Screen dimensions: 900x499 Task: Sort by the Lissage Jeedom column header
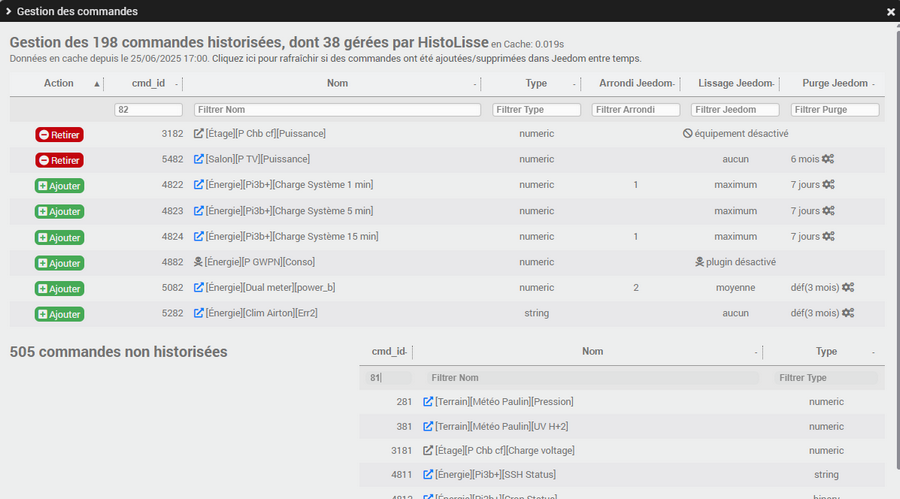click(730, 83)
